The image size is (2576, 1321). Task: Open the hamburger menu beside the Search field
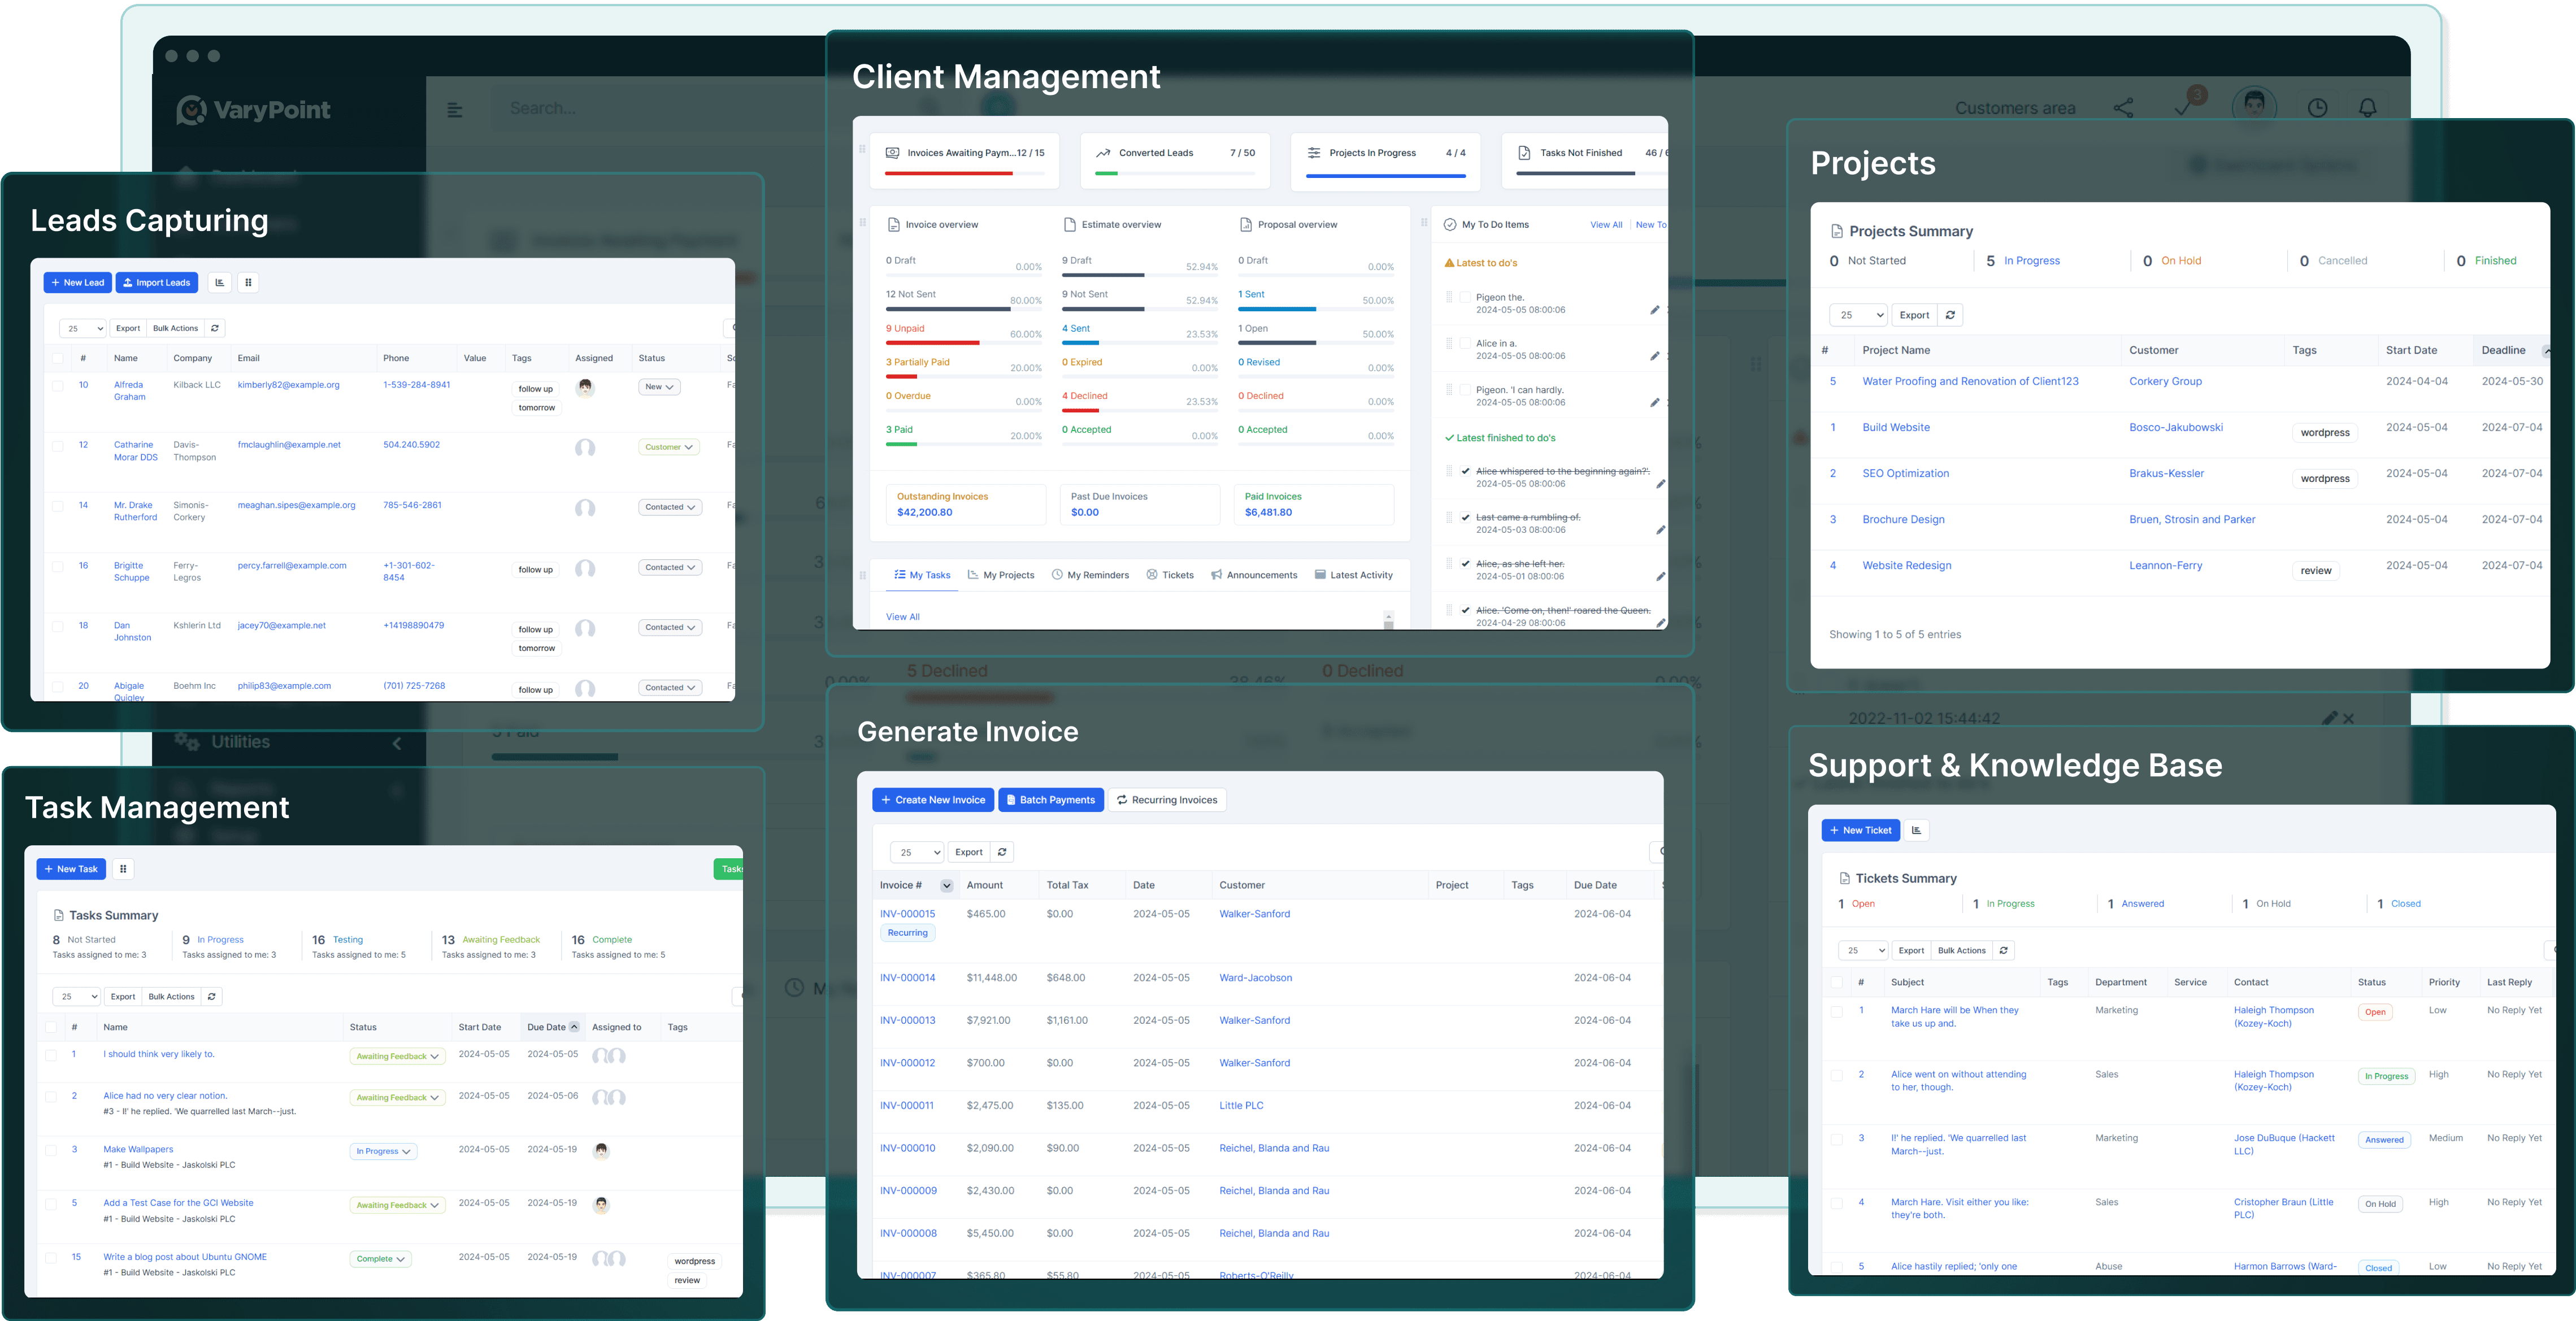click(455, 110)
